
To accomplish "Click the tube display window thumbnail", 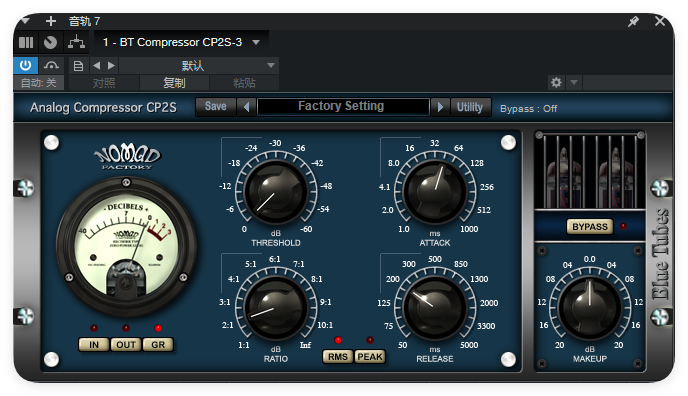I will 590,171.
